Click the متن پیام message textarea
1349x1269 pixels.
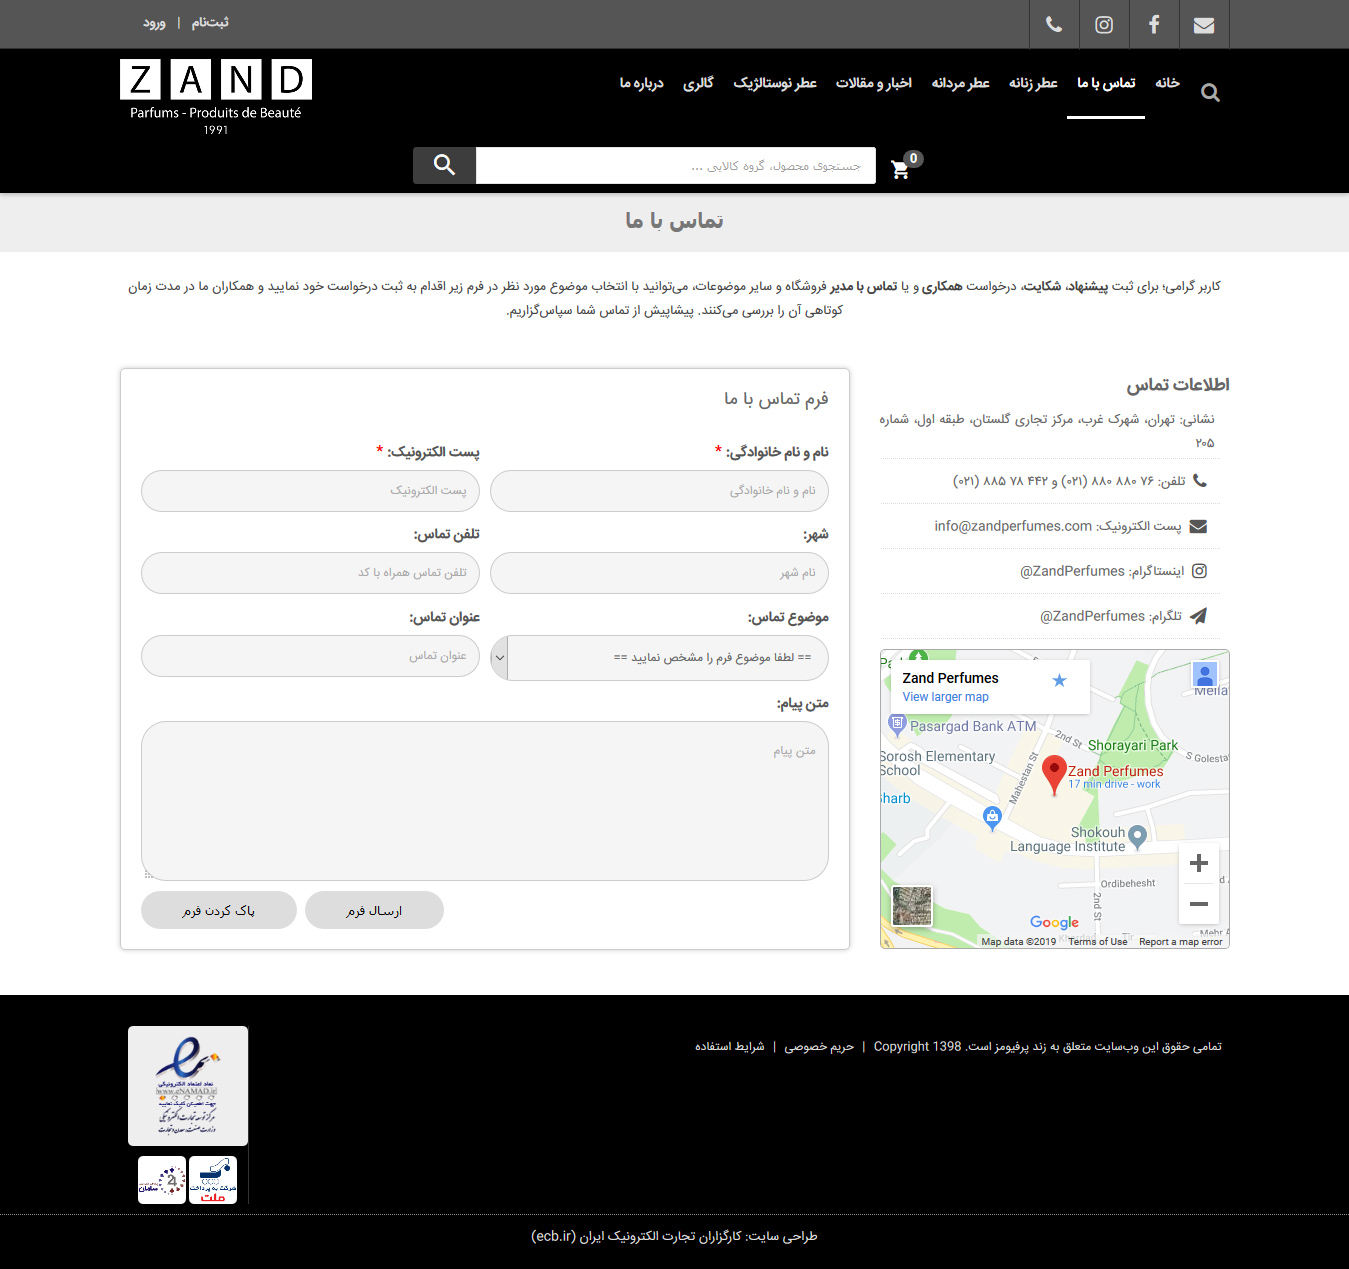(x=485, y=800)
